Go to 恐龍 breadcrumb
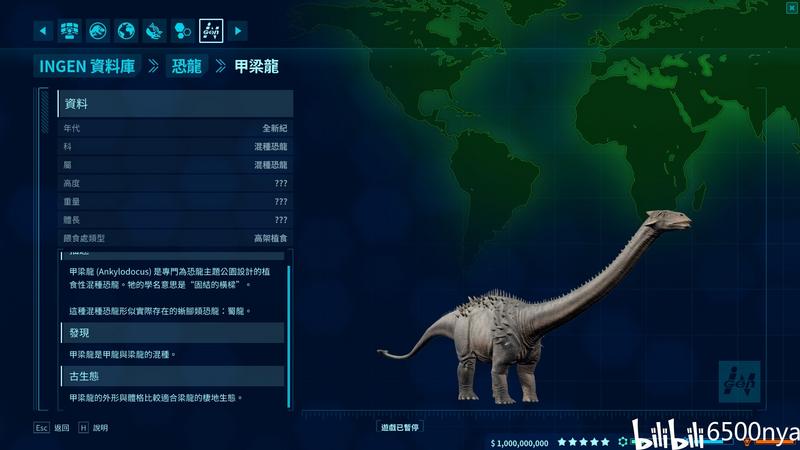Viewport: 800px width, 450px height. pyautogui.click(x=187, y=66)
